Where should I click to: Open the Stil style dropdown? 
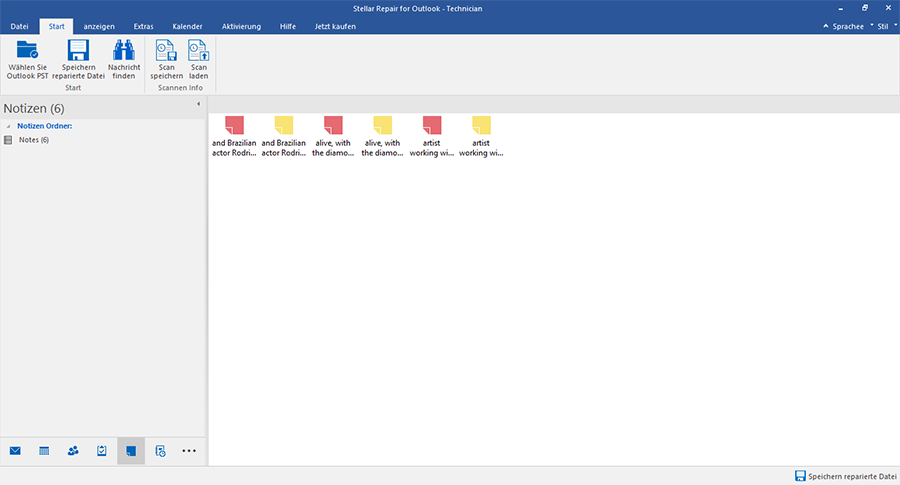(882, 26)
